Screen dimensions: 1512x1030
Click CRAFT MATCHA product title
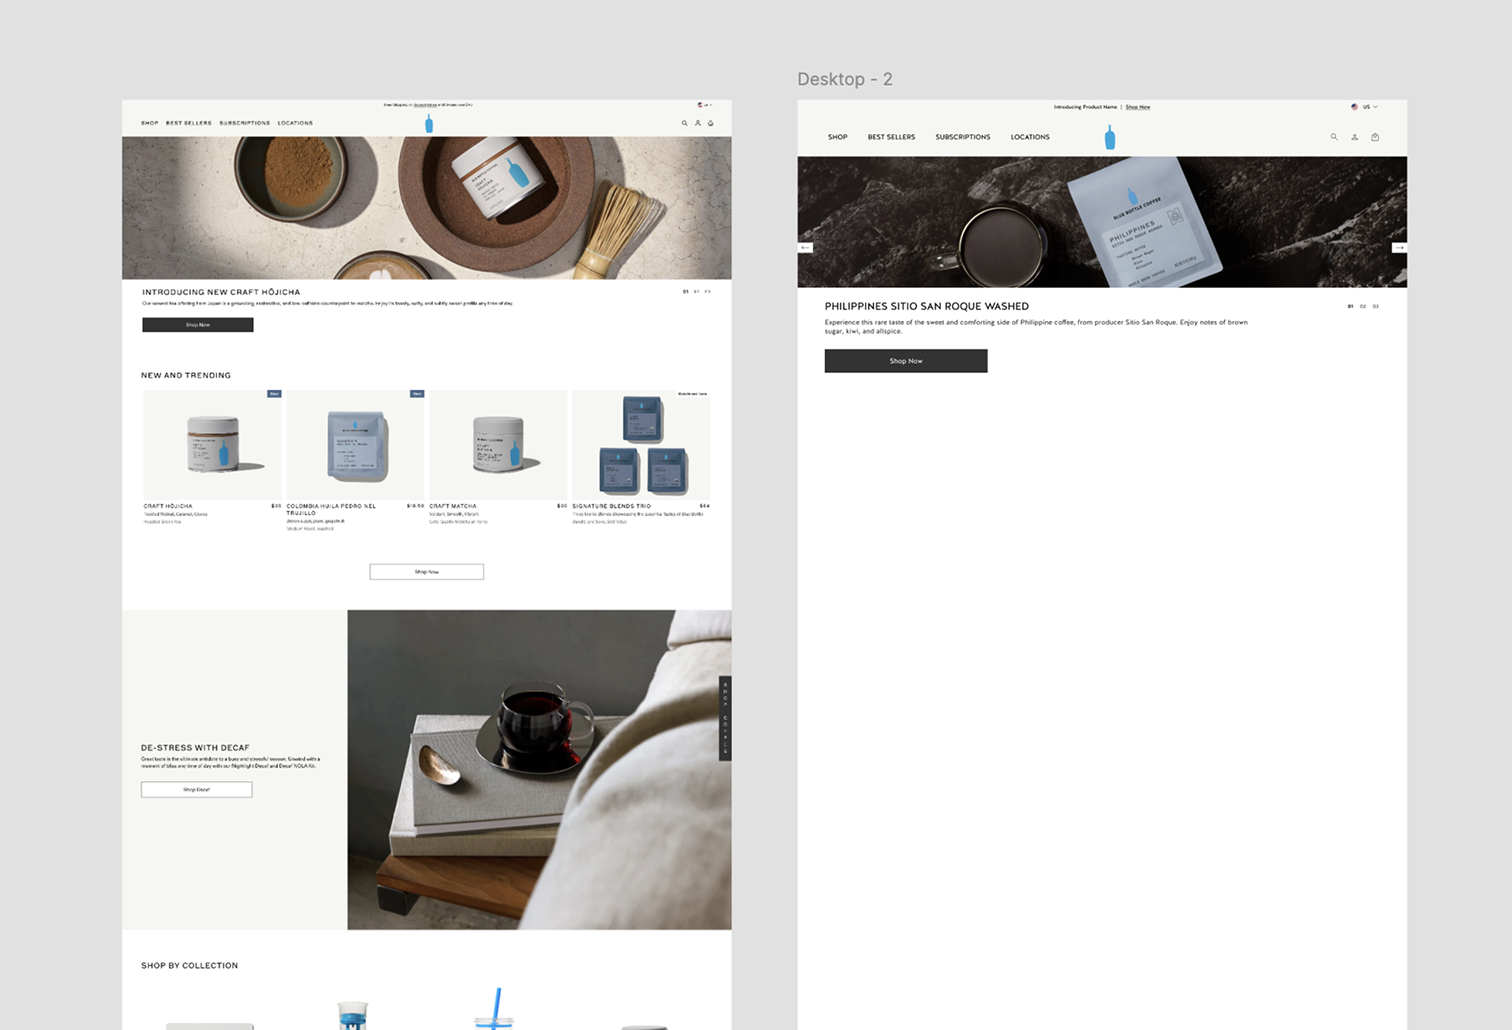(453, 506)
